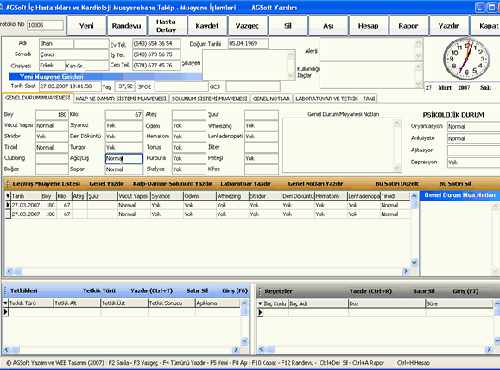Click the scroll-right arrow in Tetkikler grid
Viewport: 500px width, 370px height.
point(236,350)
